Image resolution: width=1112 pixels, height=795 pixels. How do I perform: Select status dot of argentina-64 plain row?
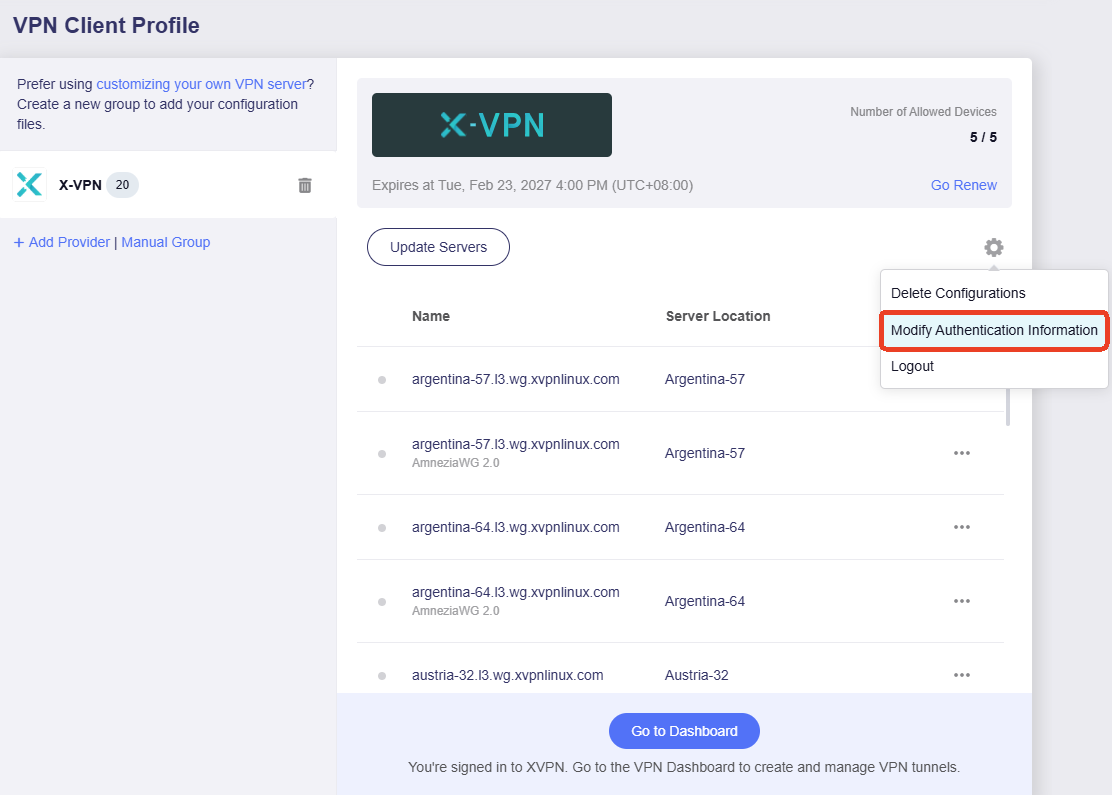382,528
